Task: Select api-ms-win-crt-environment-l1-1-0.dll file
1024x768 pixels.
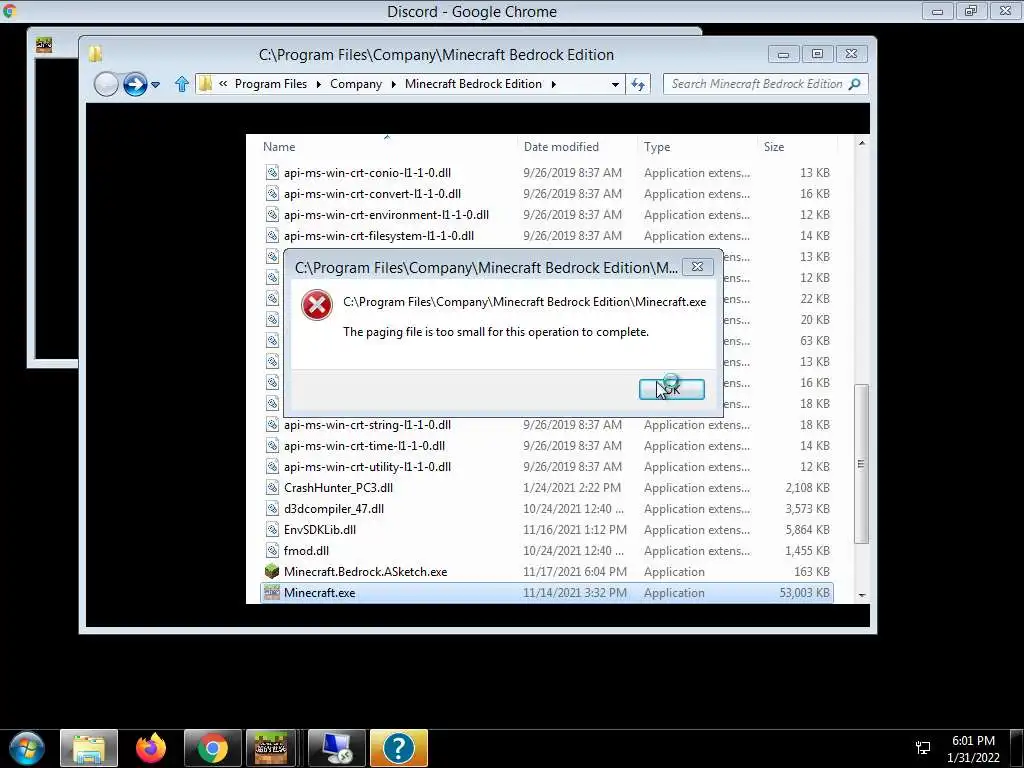Action: (x=386, y=215)
